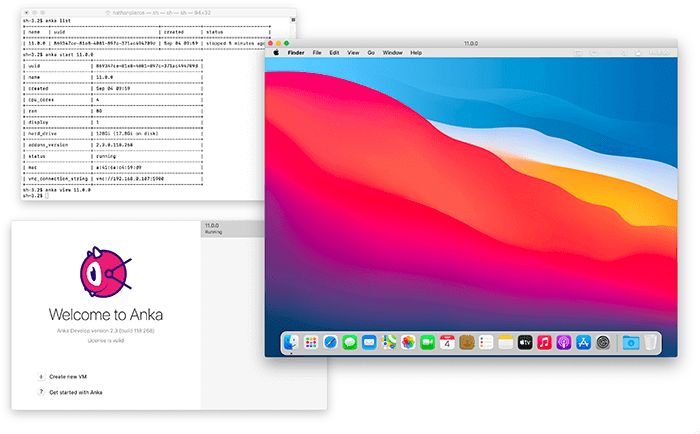Open Launchpad in the dock
The width and height of the screenshot is (700, 434).
(311, 342)
